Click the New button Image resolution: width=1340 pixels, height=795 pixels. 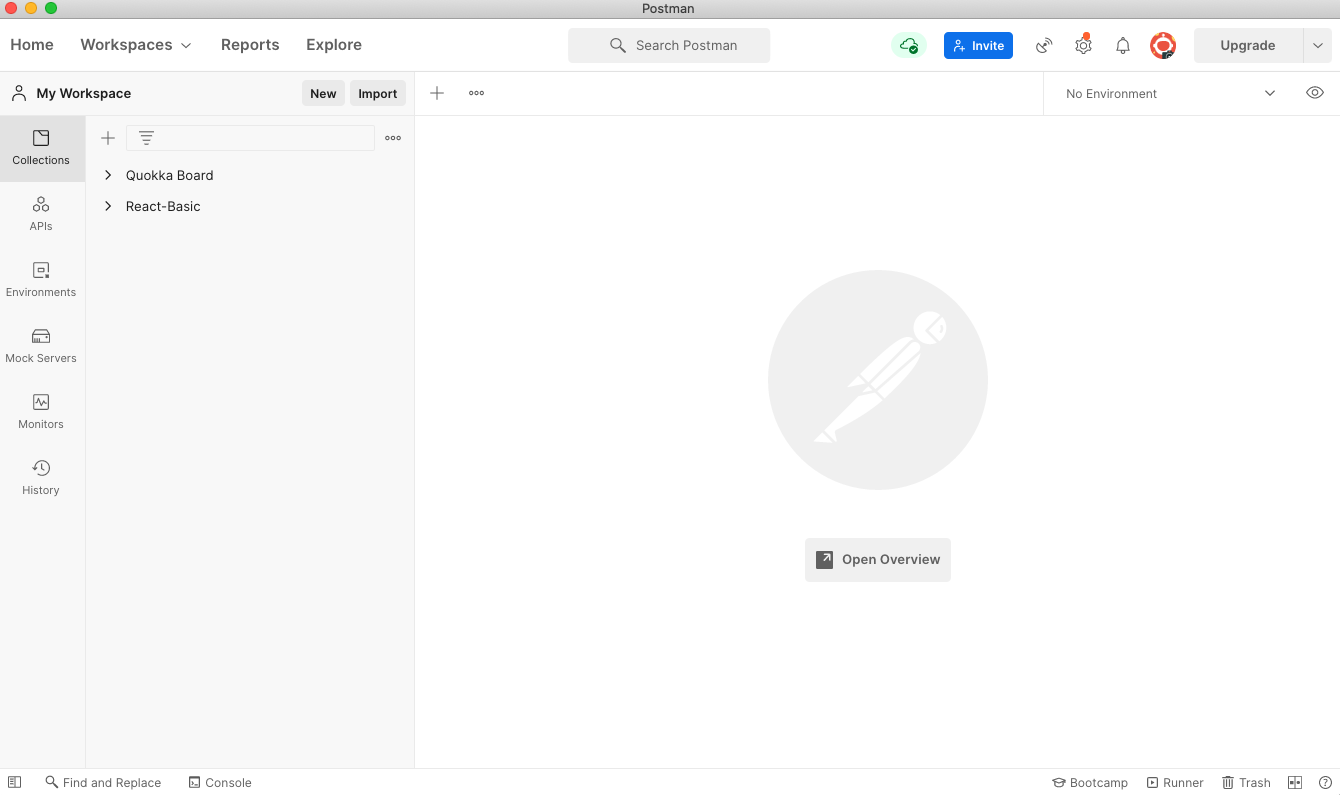click(x=323, y=93)
